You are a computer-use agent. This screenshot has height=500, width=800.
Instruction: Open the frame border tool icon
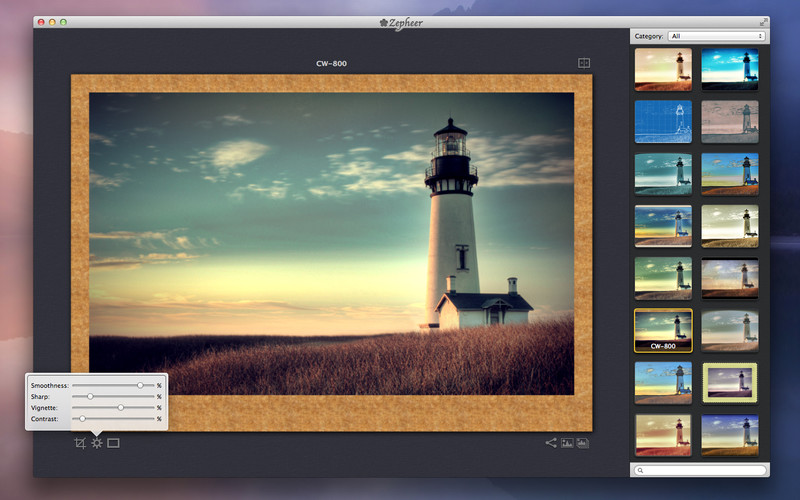[113, 443]
